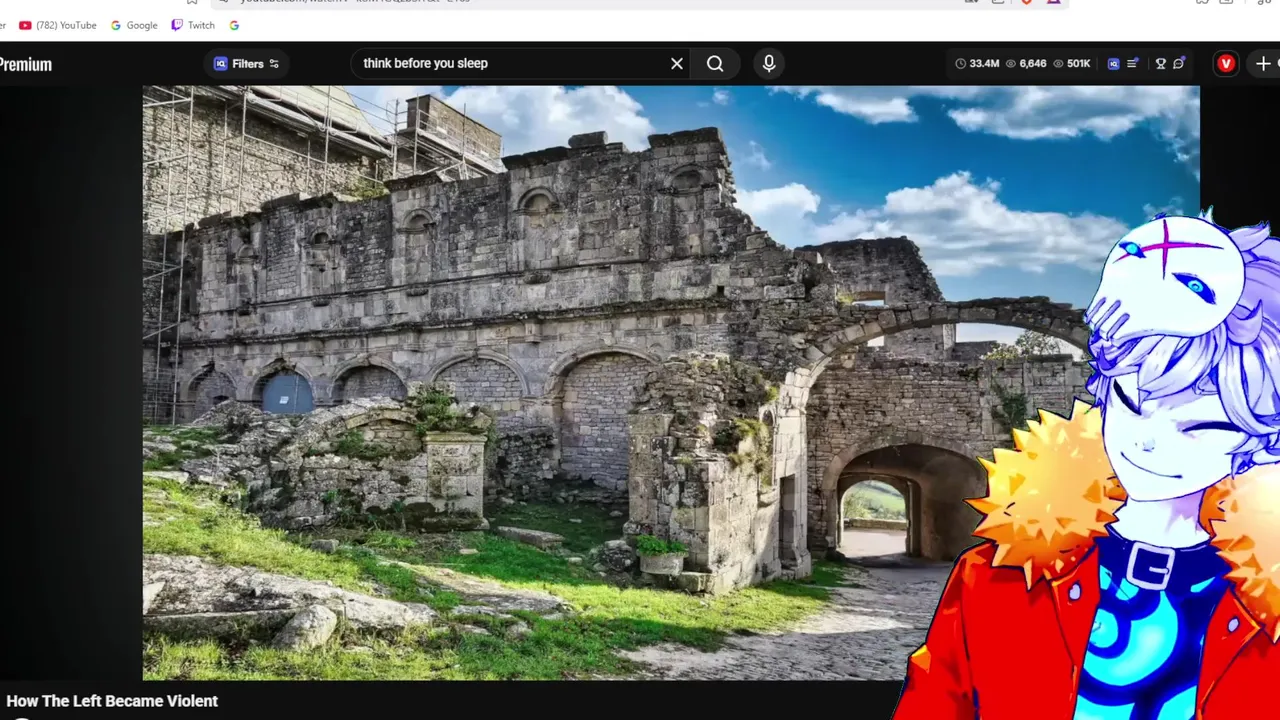Select the video title 'How The Left Became Violent'

tap(112, 701)
